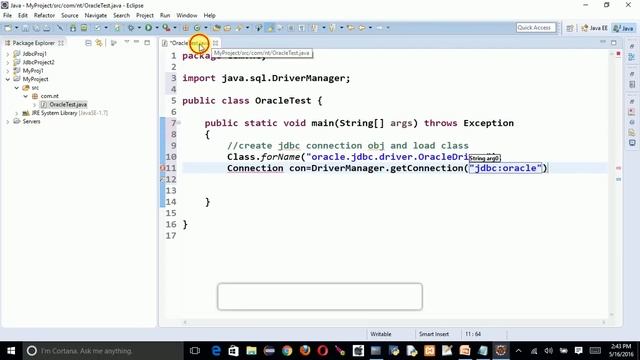The width and height of the screenshot is (640, 360).
Task: Select OracleTest.java in Package Explorer
Action: [68, 104]
